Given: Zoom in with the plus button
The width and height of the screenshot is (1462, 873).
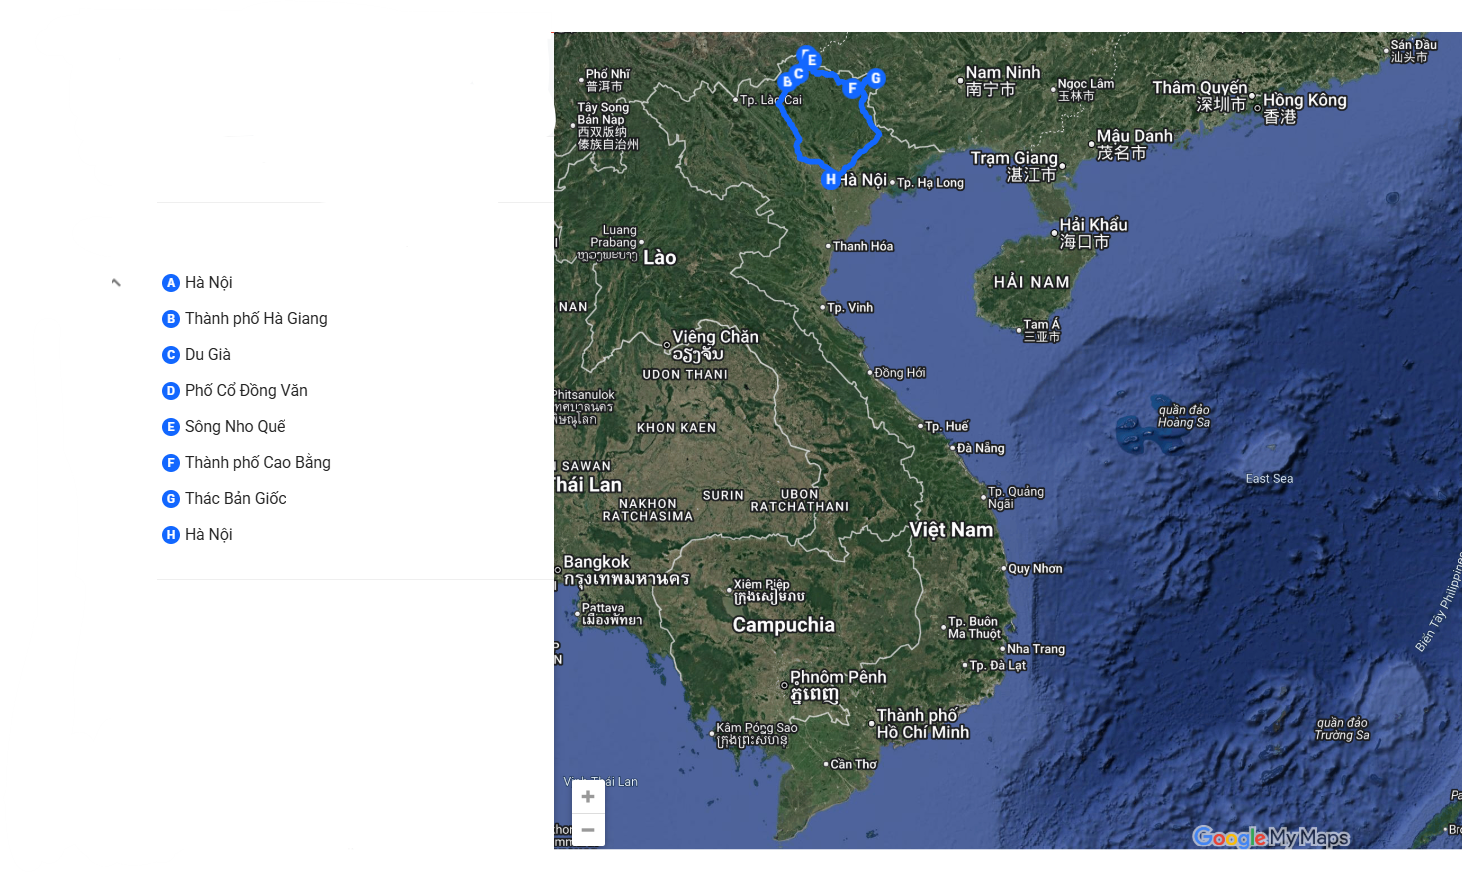Looking at the screenshot, I should [588, 797].
